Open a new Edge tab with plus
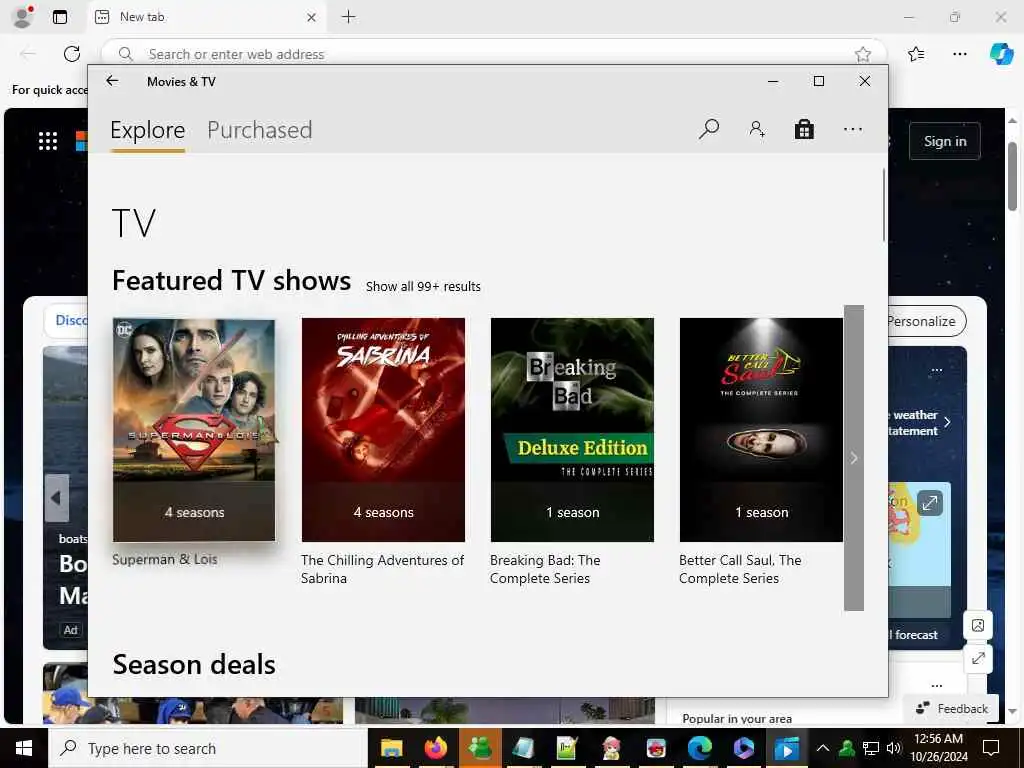1024x768 pixels. (x=349, y=17)
